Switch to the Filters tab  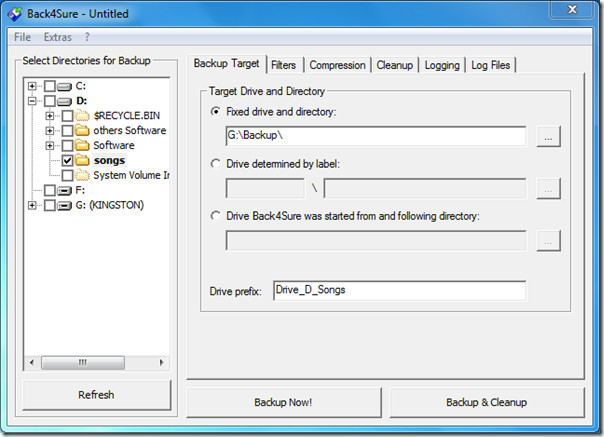pyautogui.click(x=284, y=65)
